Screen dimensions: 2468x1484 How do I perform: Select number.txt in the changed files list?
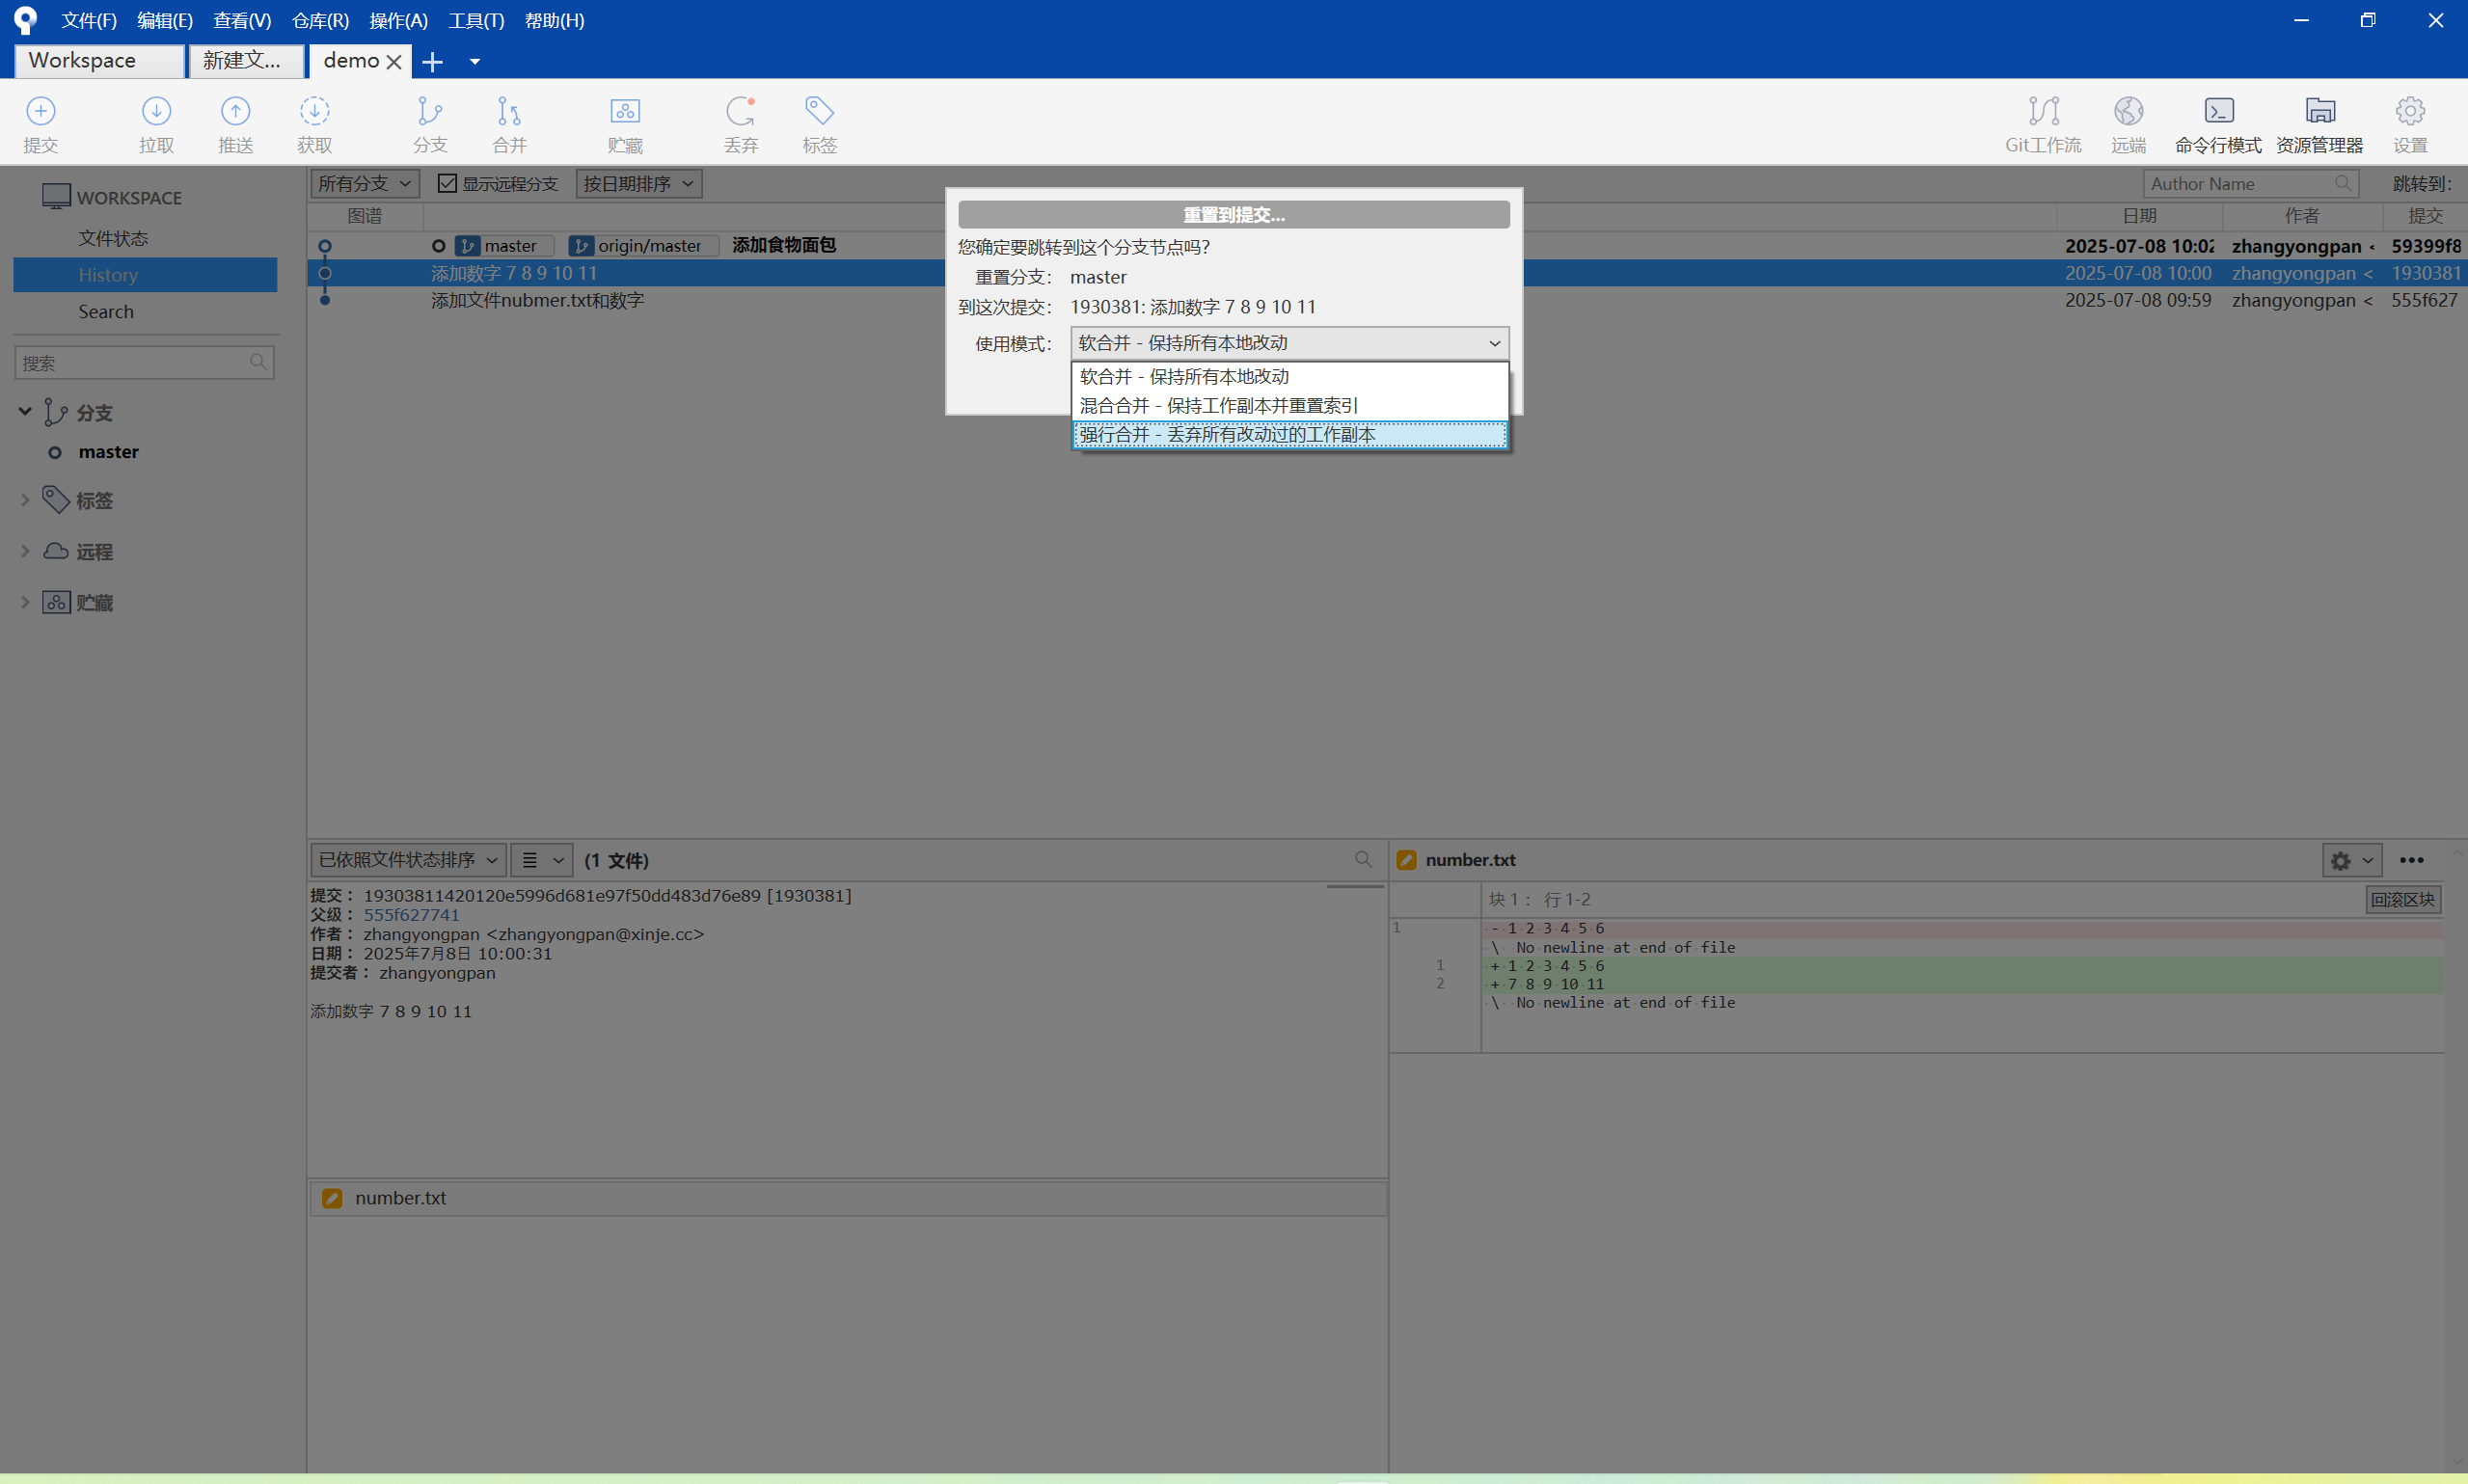pyautogui.click(x=847, y=1198)
